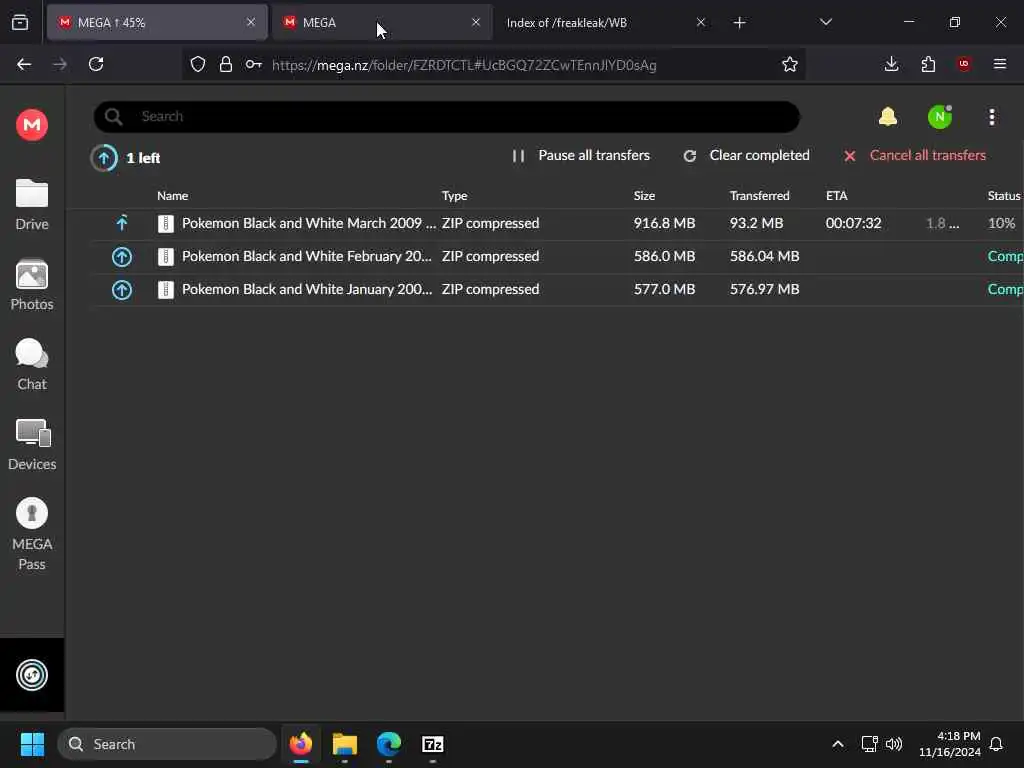Viewport: 1024px width, 768px height.
Task: Click ZIP file icon of March 2009 file
Action: pyautogui.click(x=166, y=223)
